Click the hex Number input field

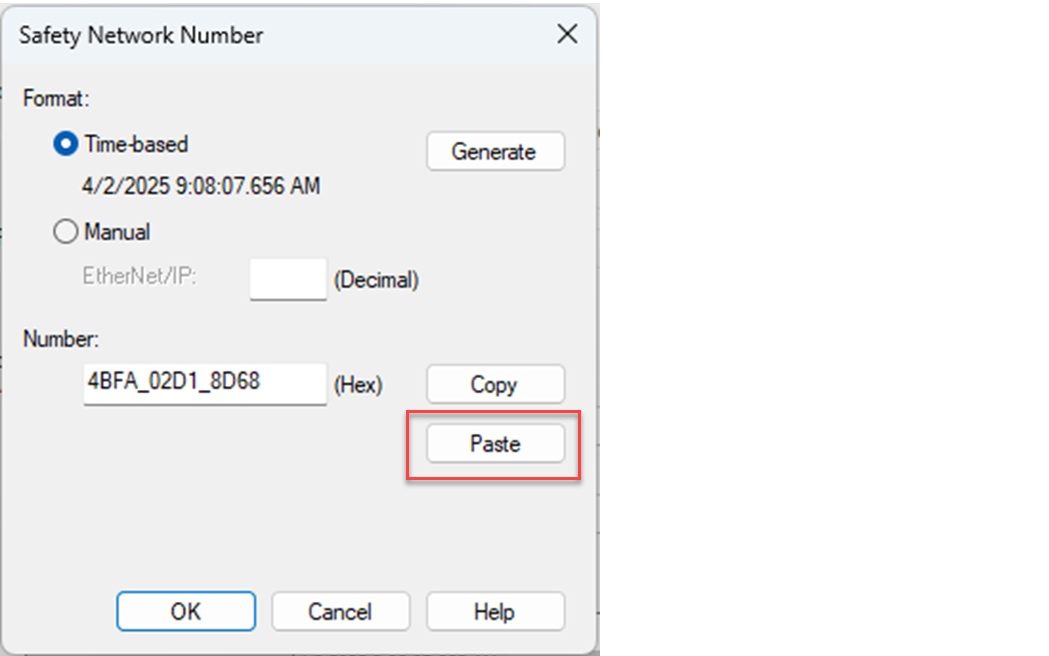[x=205, y=383]
